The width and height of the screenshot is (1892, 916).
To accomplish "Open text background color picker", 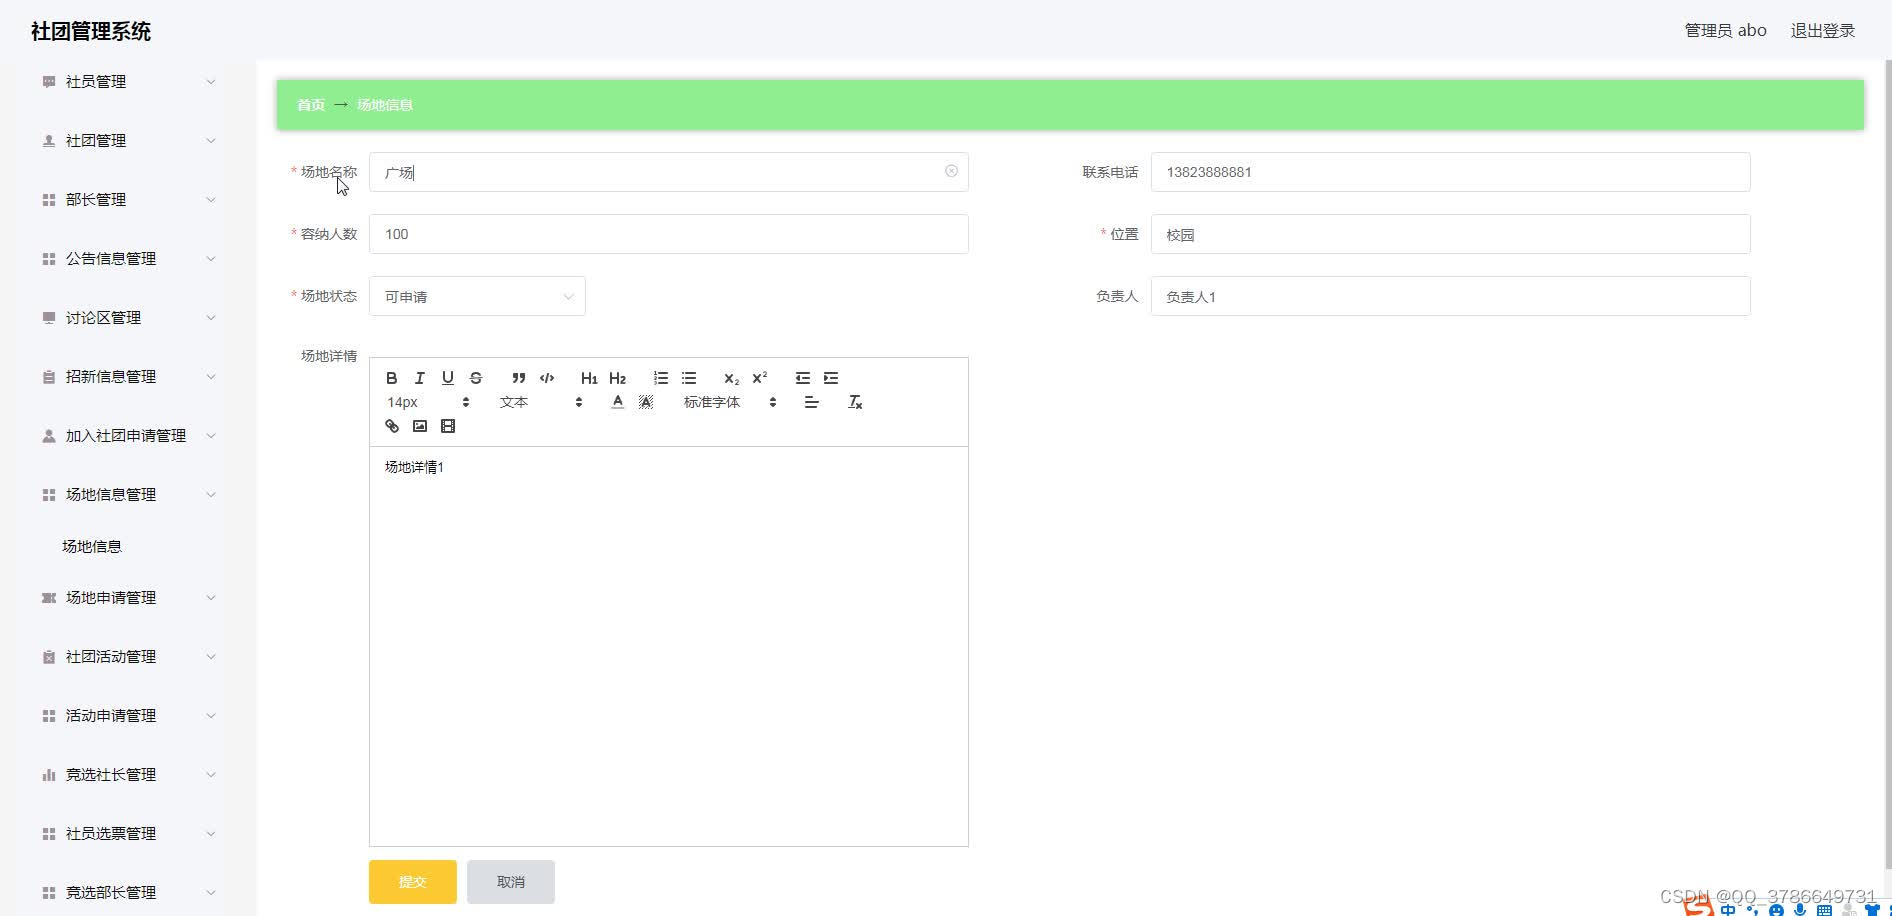I will tap(646, 402).
